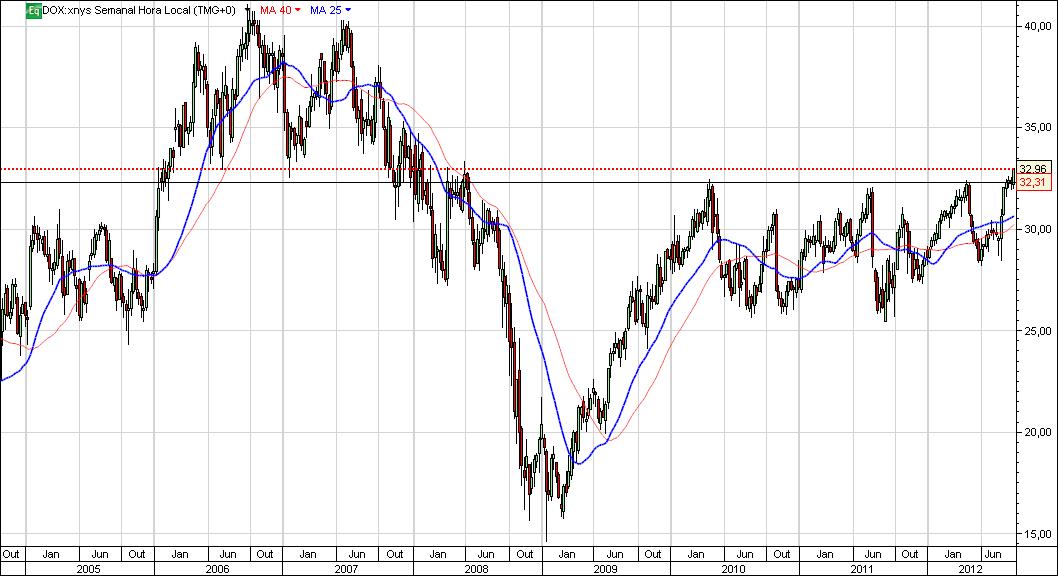1058x576 pixels.
Task: Click the 2005 year label
Action: coord(88,569)
